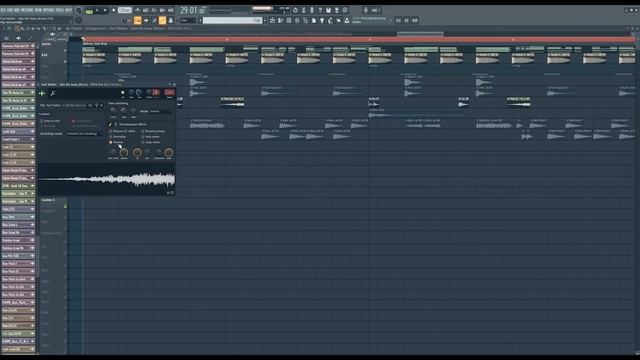Image resolution: width=640 pixels, height=360 pixels.
Task: Open the View piano roll shortcut icon
Action: click(281, 20)
